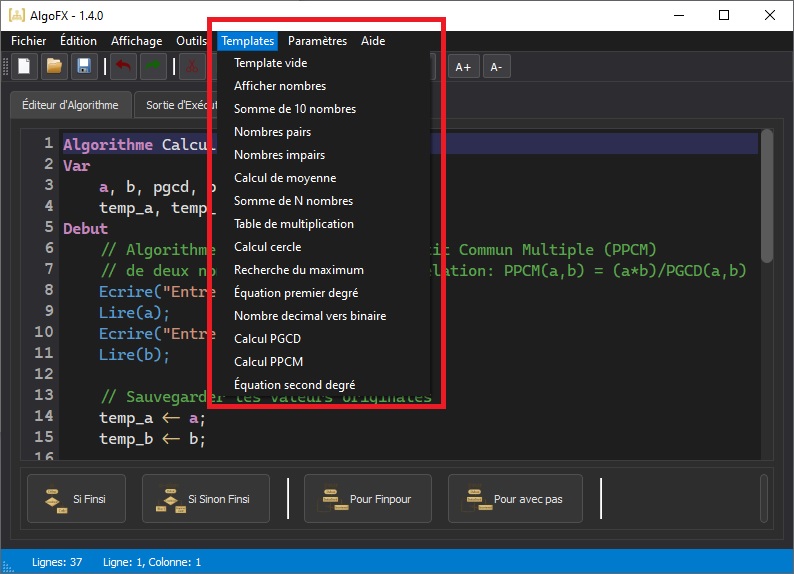This screenshot has height=574, width=794.
Task: Click 'temp_b ← b;' code line
Action: [152, 439]
